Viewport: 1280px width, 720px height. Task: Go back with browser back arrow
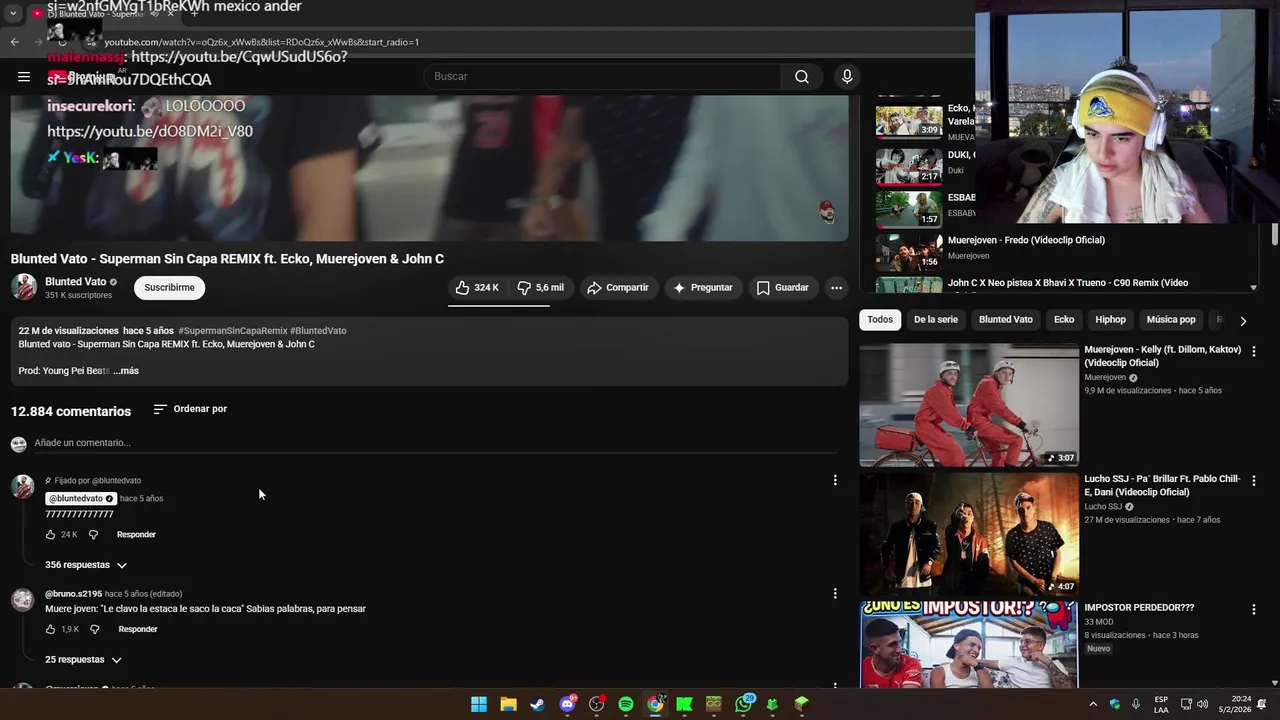[x=14, y=42]
